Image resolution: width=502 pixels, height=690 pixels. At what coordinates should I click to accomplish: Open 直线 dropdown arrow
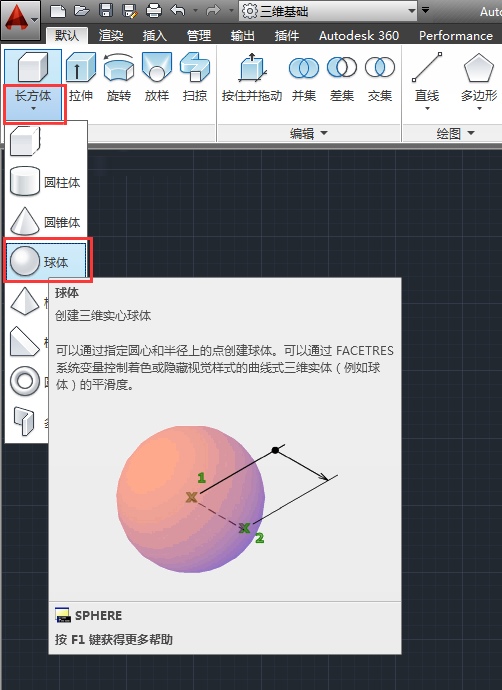(427, 109)
